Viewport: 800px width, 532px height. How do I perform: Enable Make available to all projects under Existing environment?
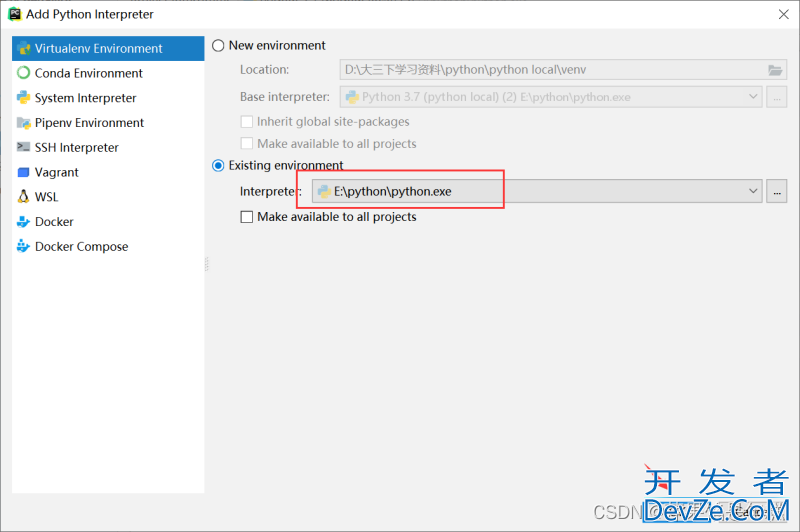tap(246, 217)
